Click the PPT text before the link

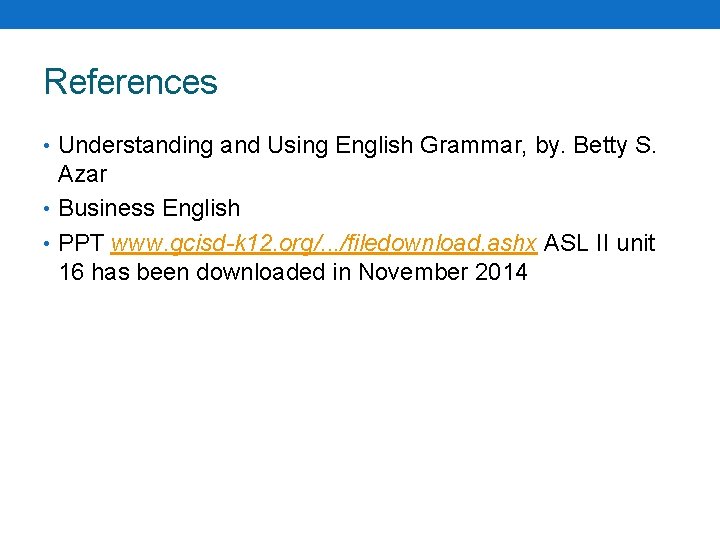point(82,243)
